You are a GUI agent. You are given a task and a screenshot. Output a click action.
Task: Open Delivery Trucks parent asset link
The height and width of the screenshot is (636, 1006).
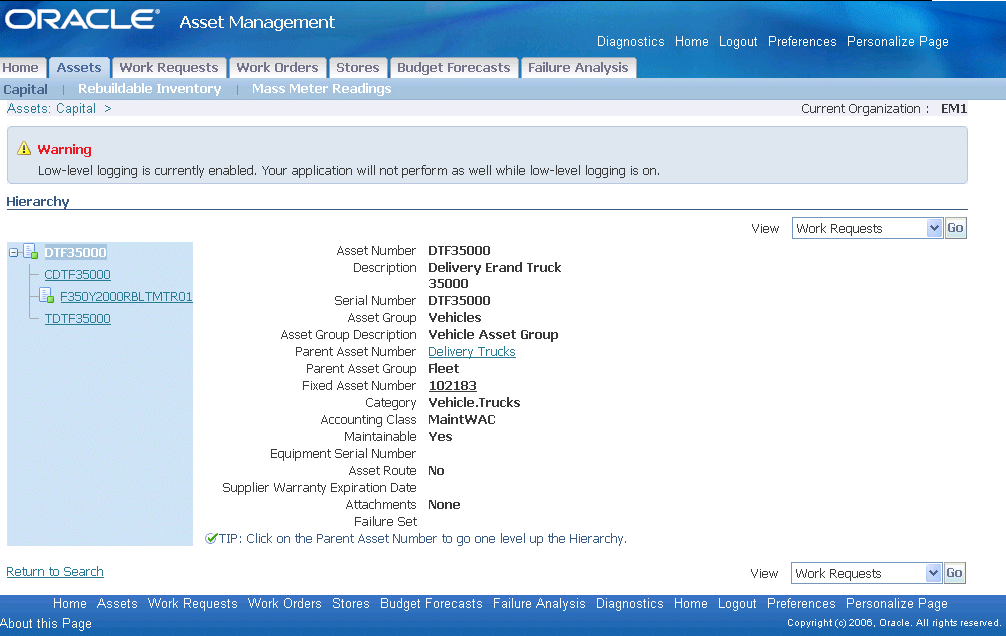click(472, 352)
